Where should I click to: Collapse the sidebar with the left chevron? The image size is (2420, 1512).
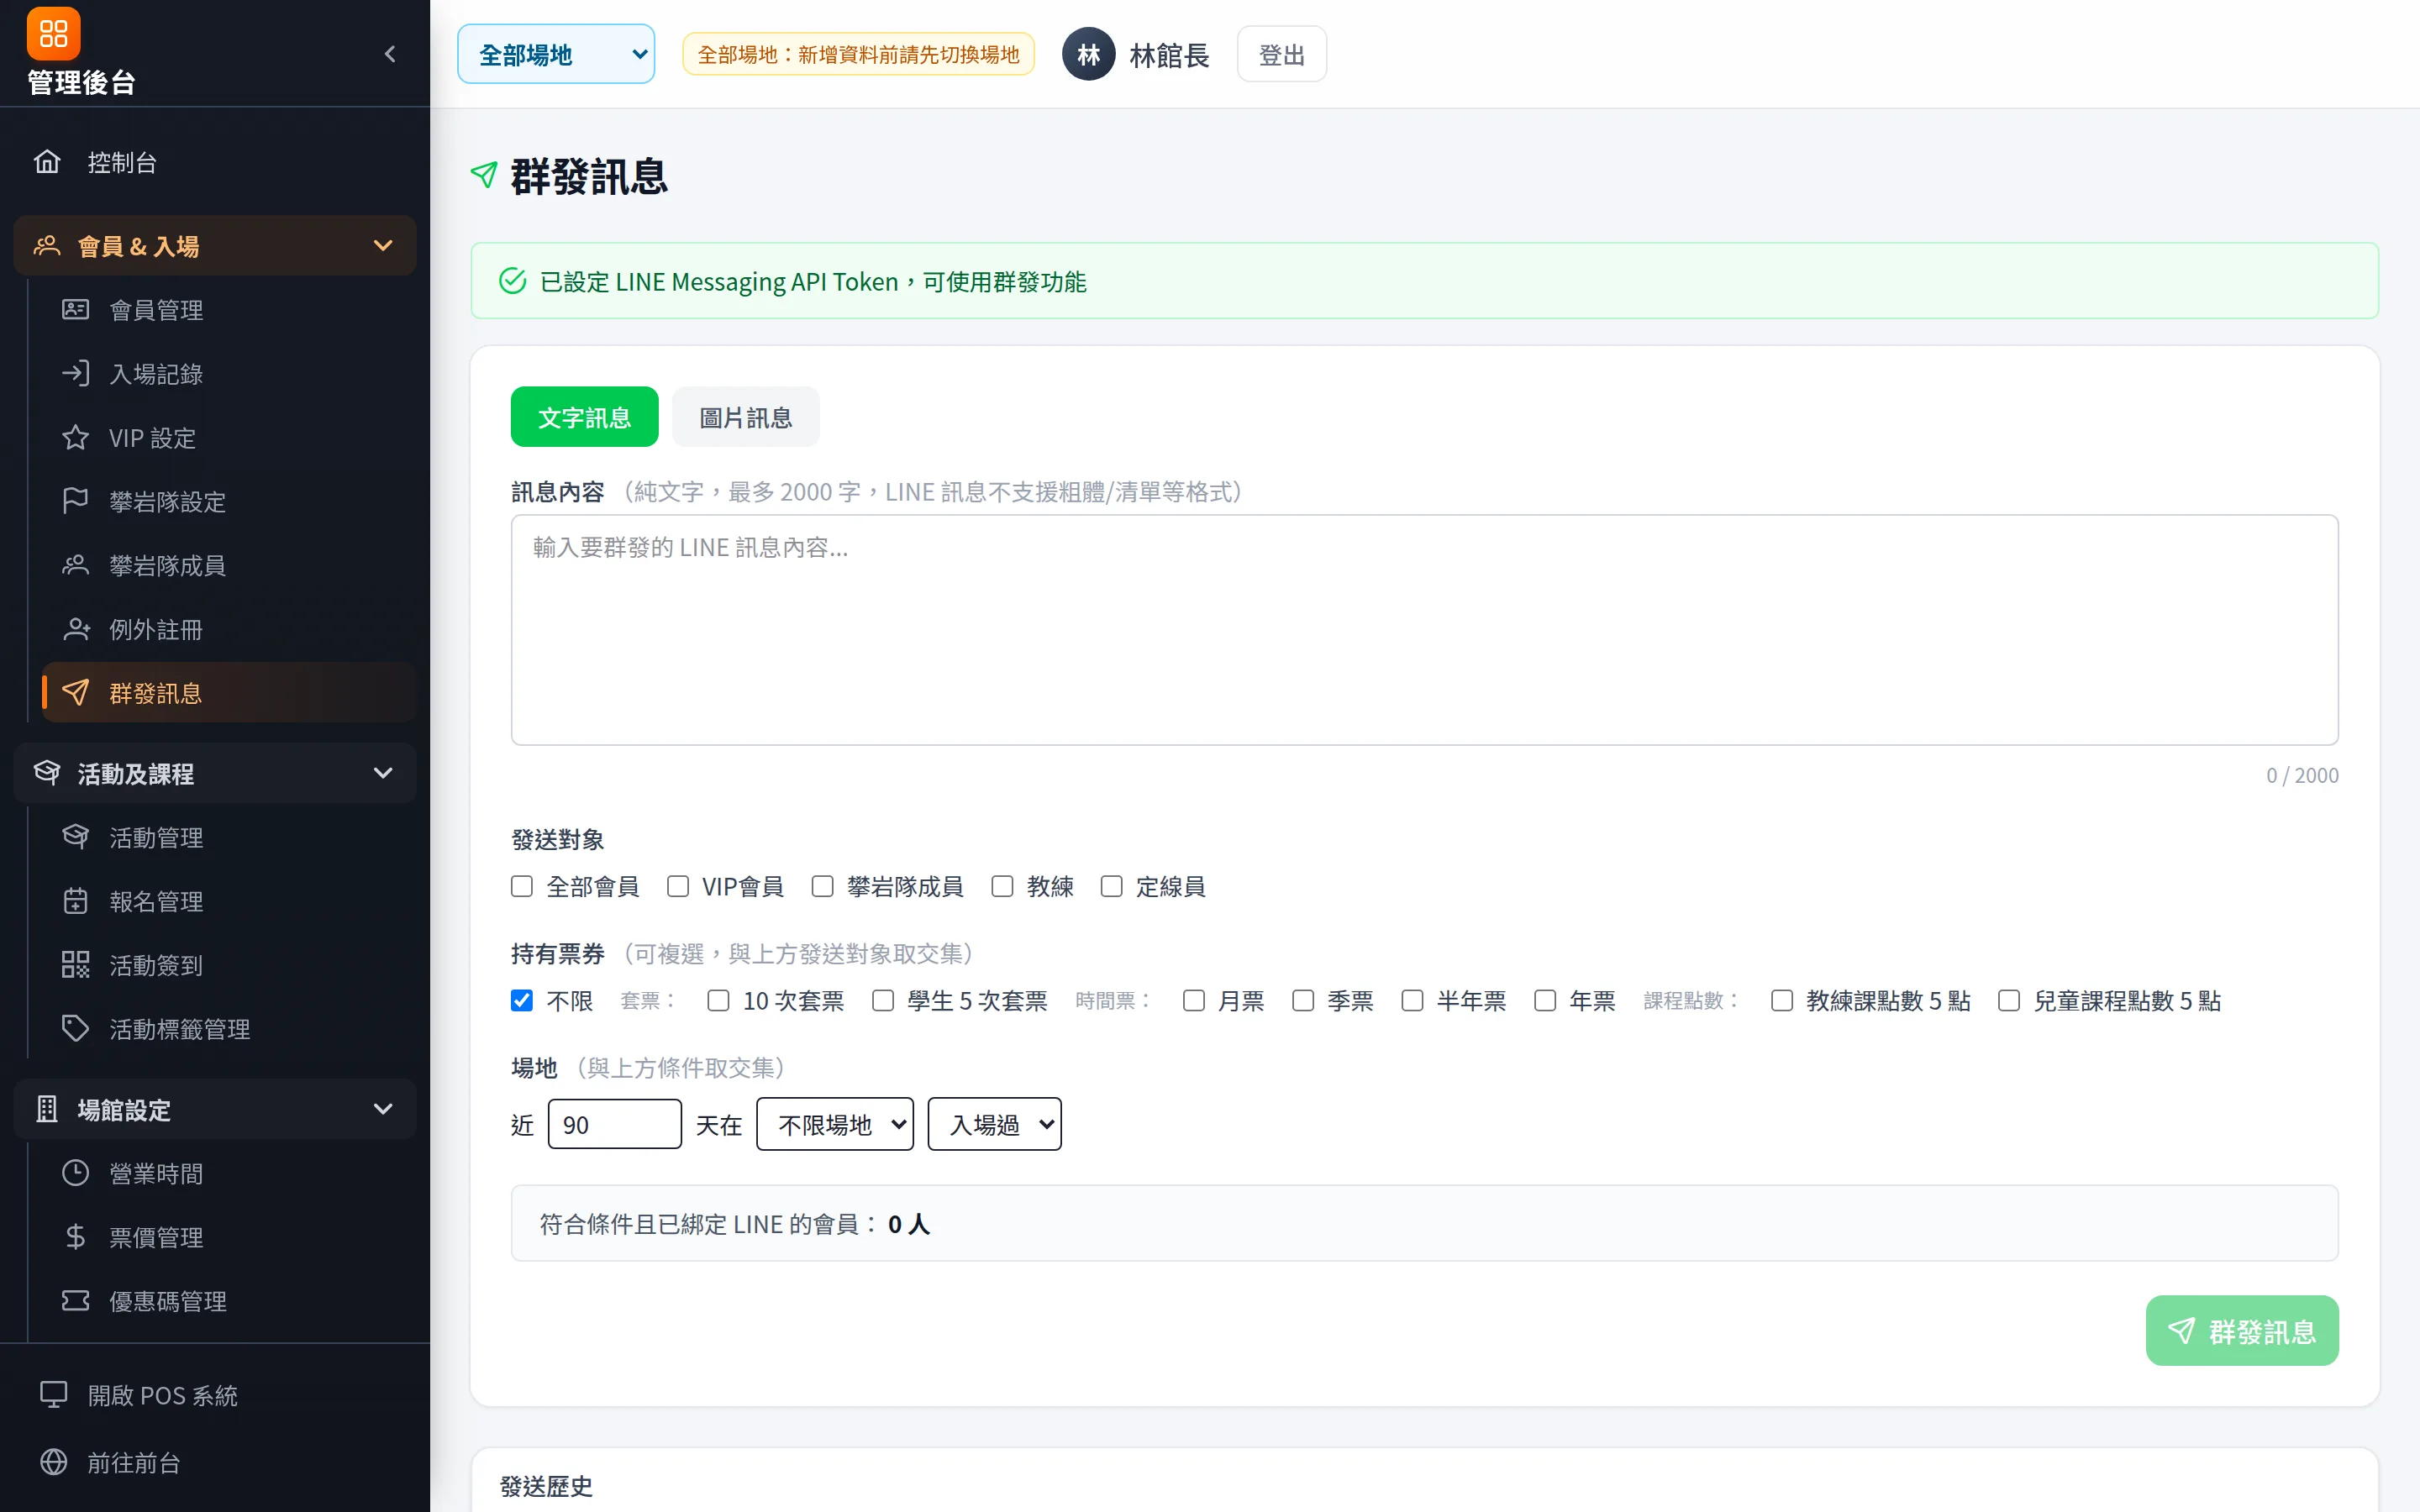pyautogui.click(x=390, y=54)
